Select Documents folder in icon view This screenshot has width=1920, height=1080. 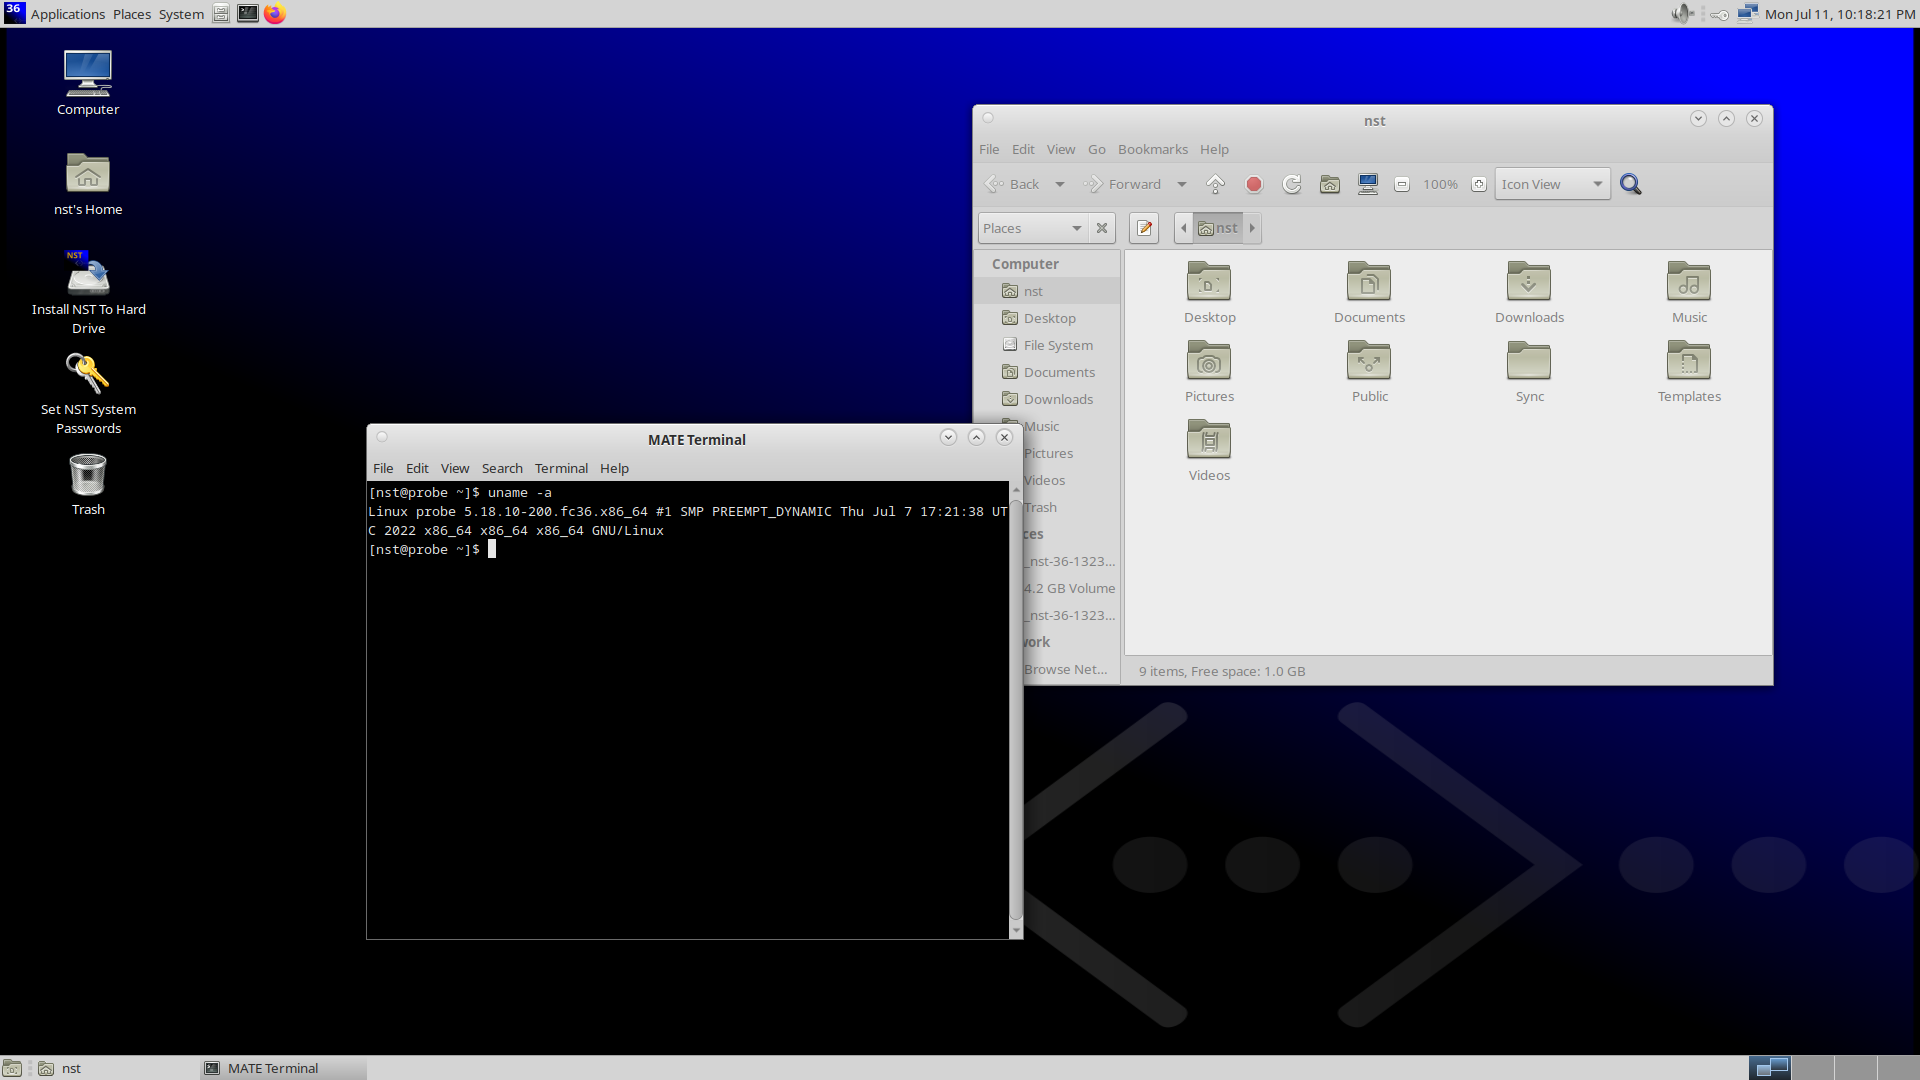coord(1369,292)
